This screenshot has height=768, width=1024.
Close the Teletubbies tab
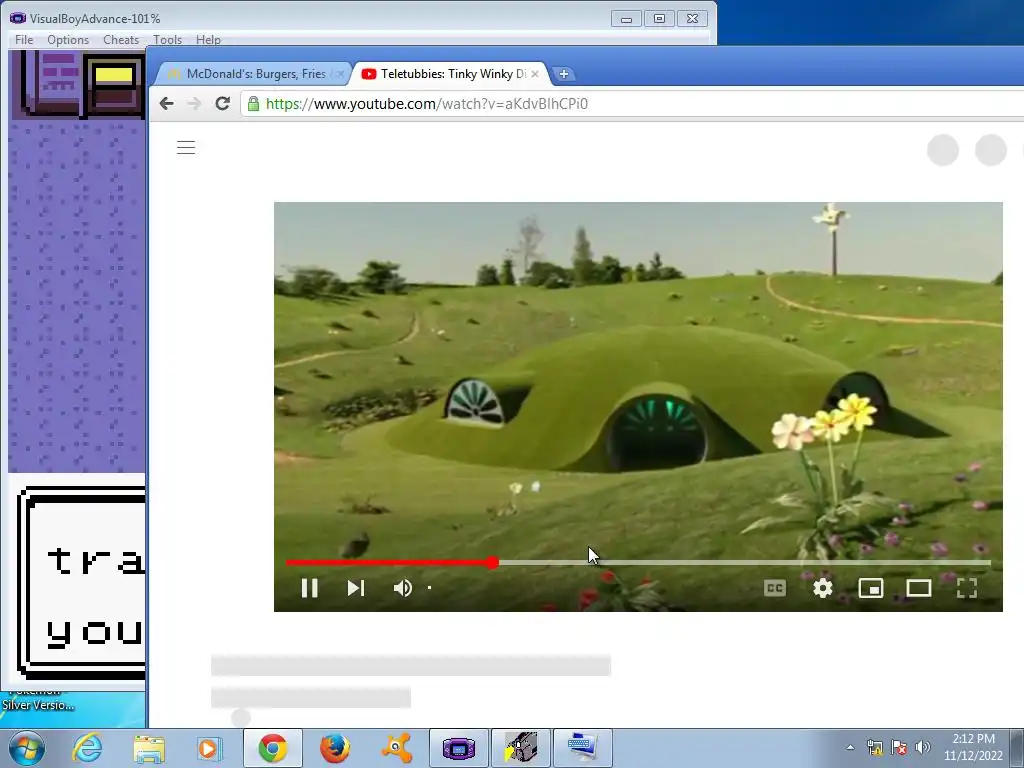pyautogui.click(x=535, y=74)
